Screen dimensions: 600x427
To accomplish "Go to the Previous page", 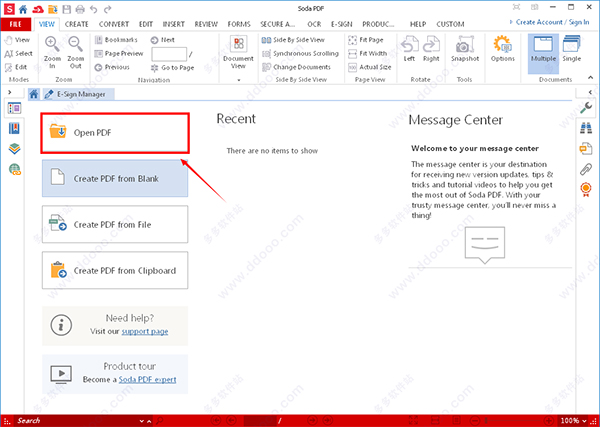I will pyautogui.click(x=112, y=67).
